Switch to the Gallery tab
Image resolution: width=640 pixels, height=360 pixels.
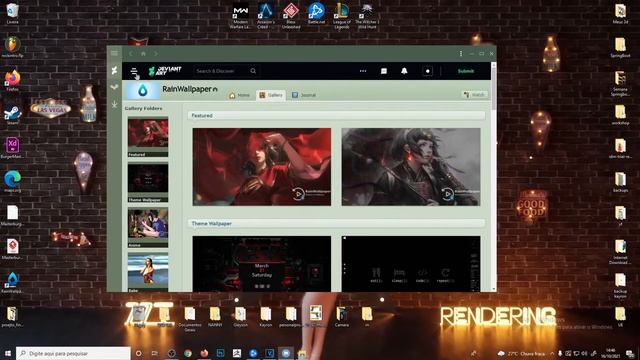[x=271, y=95]
